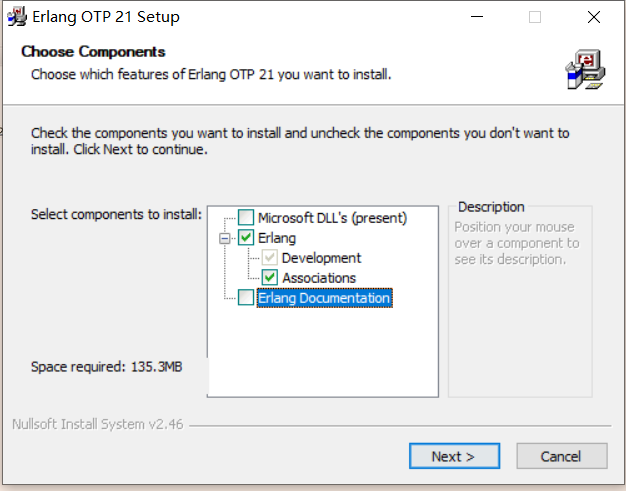
Task: Select the Associations tree label
Action: 319,278
